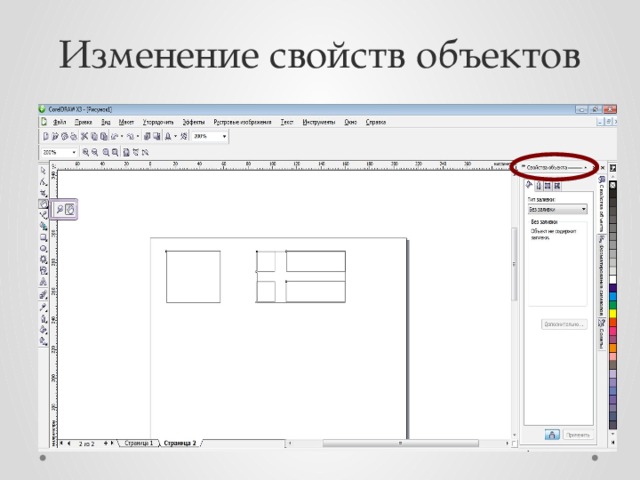Click the Zoom in icon
The image size is (640, 480).
[x=86, y=152]
